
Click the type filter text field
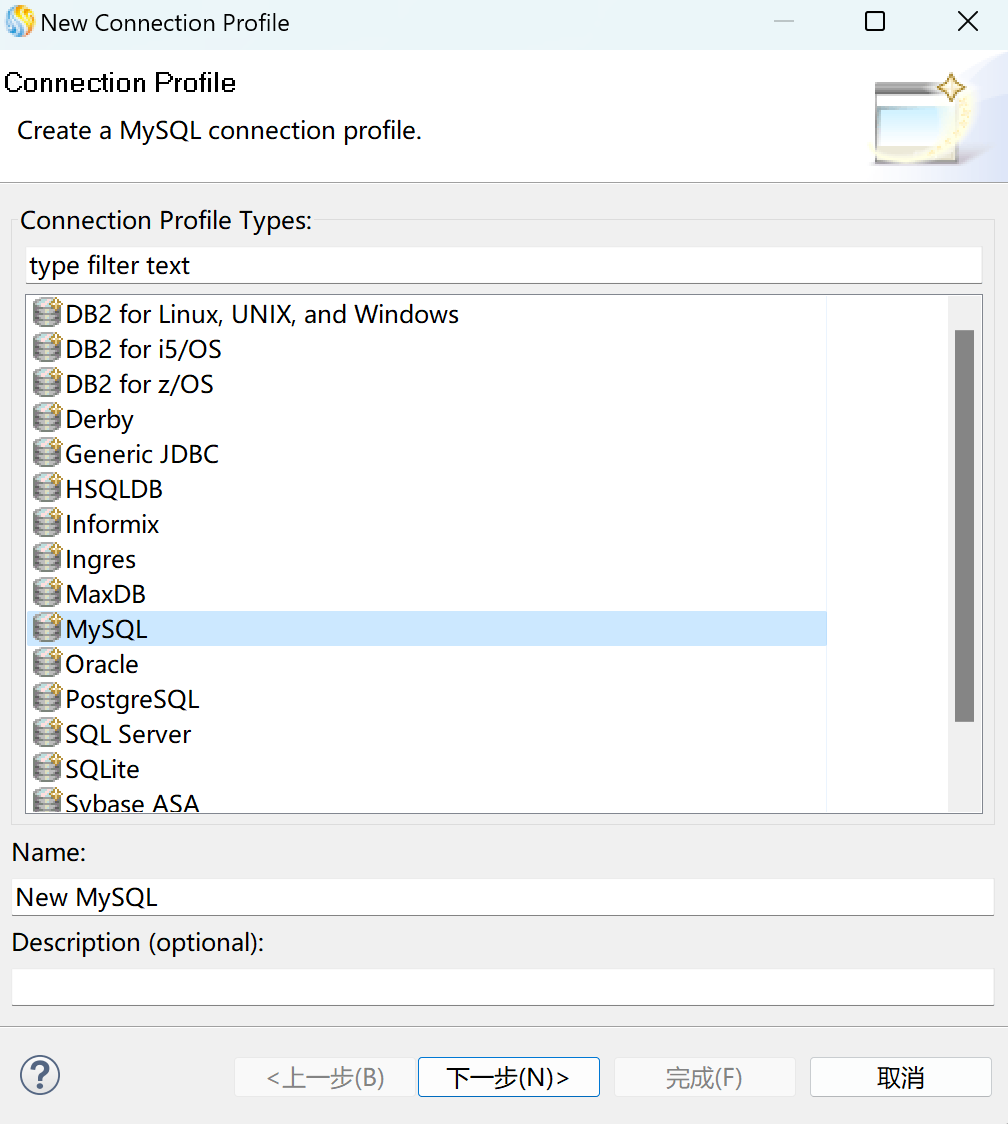click(503, 266)
